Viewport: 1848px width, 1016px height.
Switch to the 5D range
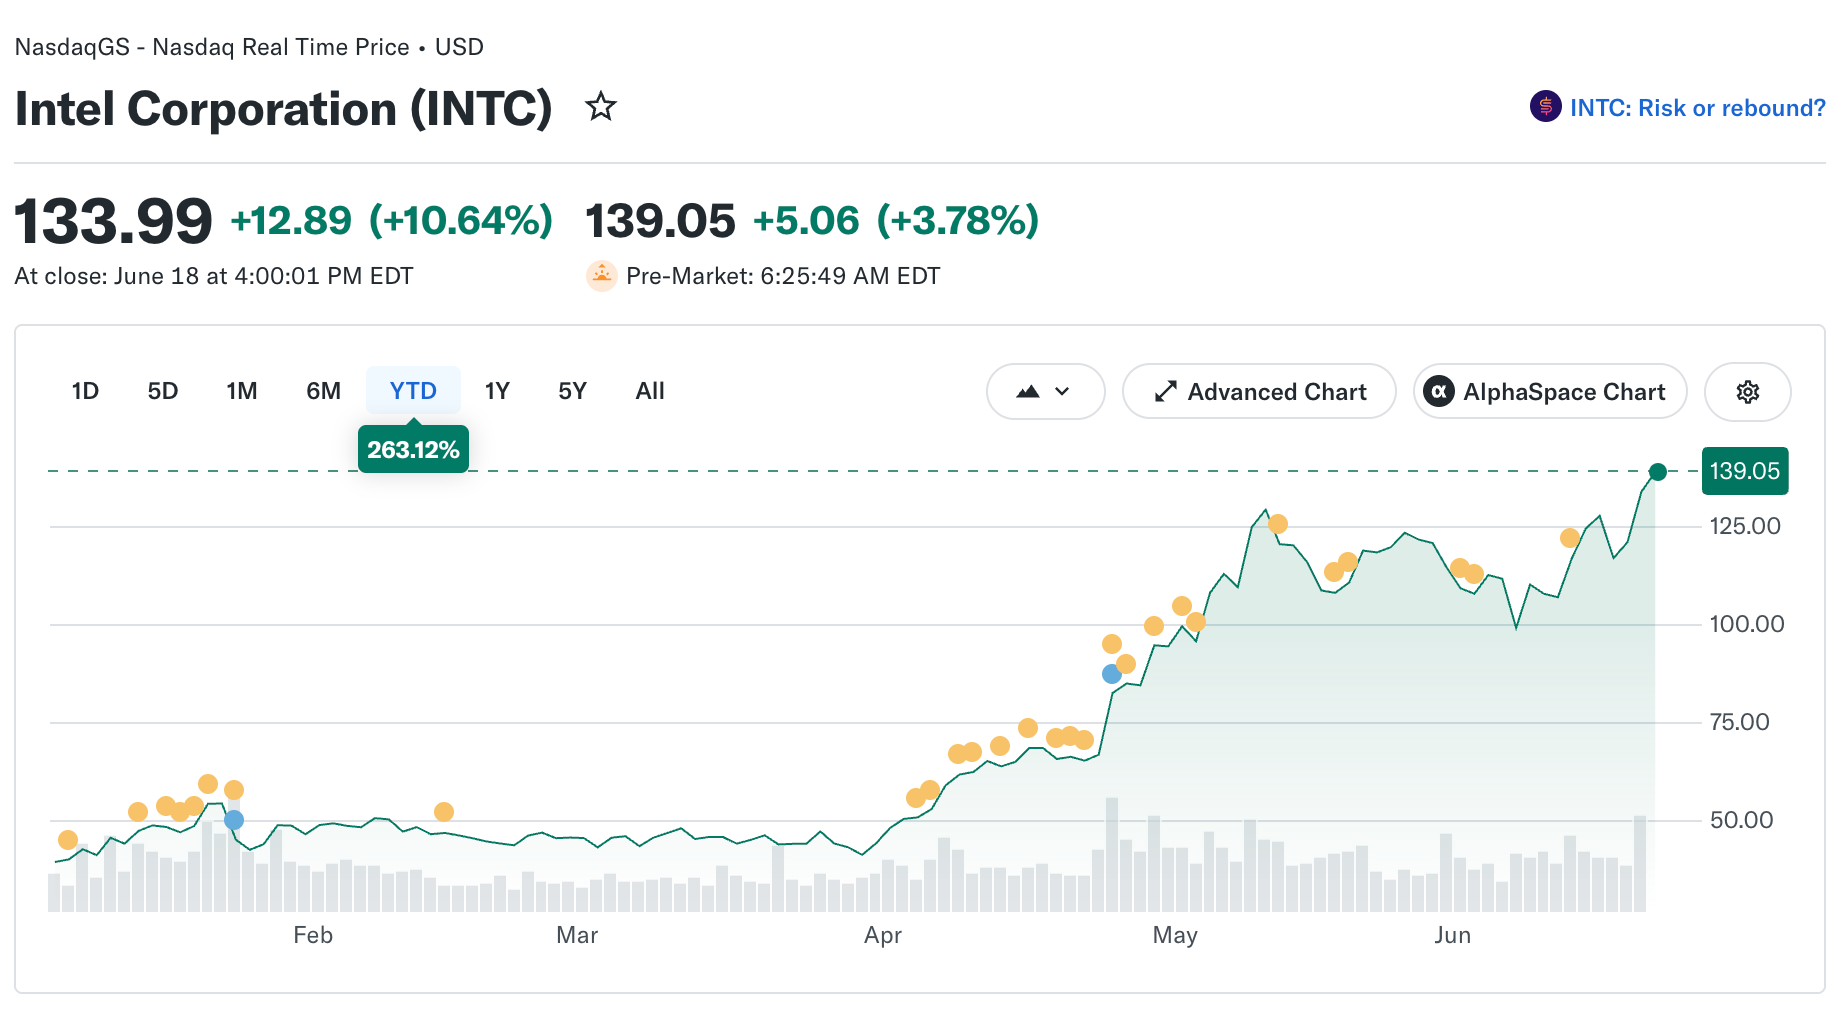click(x=162, y=391)
